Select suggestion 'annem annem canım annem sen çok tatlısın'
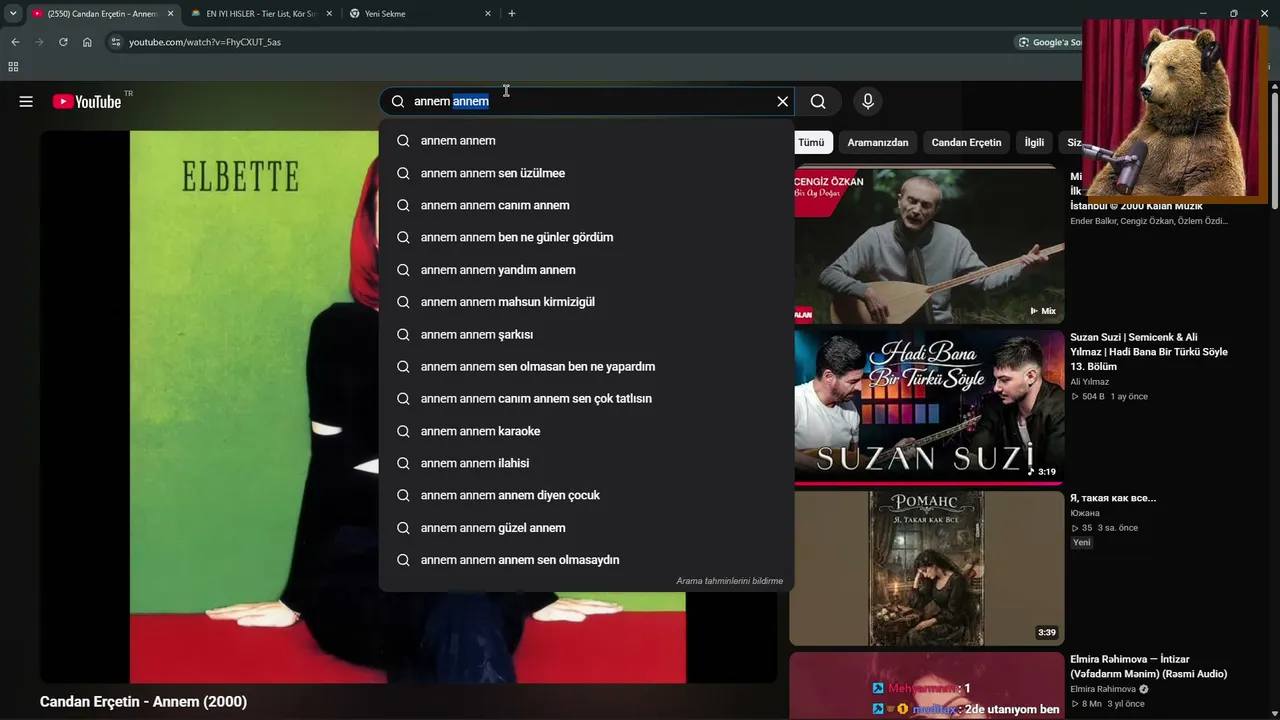Viewport: 1280px width, 720px height. coord(586,398)
